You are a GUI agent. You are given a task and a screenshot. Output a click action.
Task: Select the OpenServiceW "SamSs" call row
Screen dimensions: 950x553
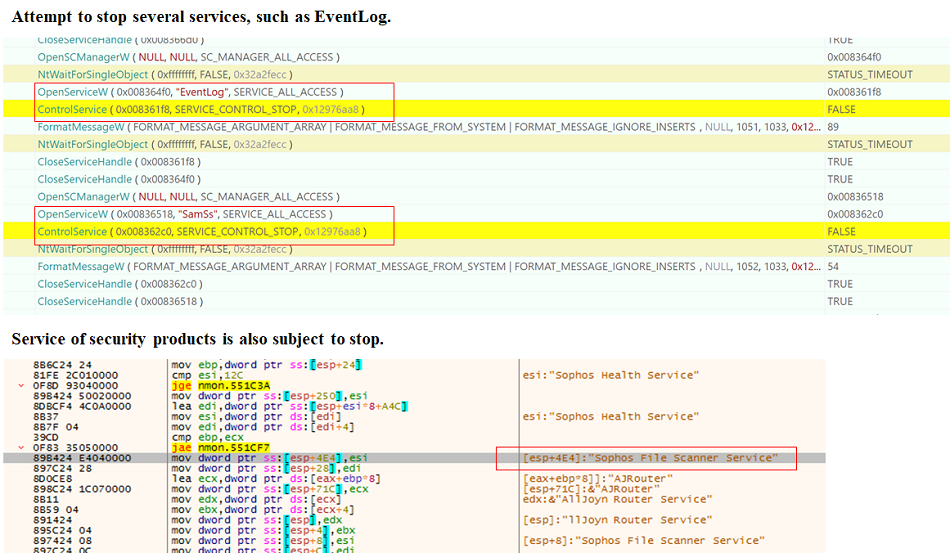(185, 214)
